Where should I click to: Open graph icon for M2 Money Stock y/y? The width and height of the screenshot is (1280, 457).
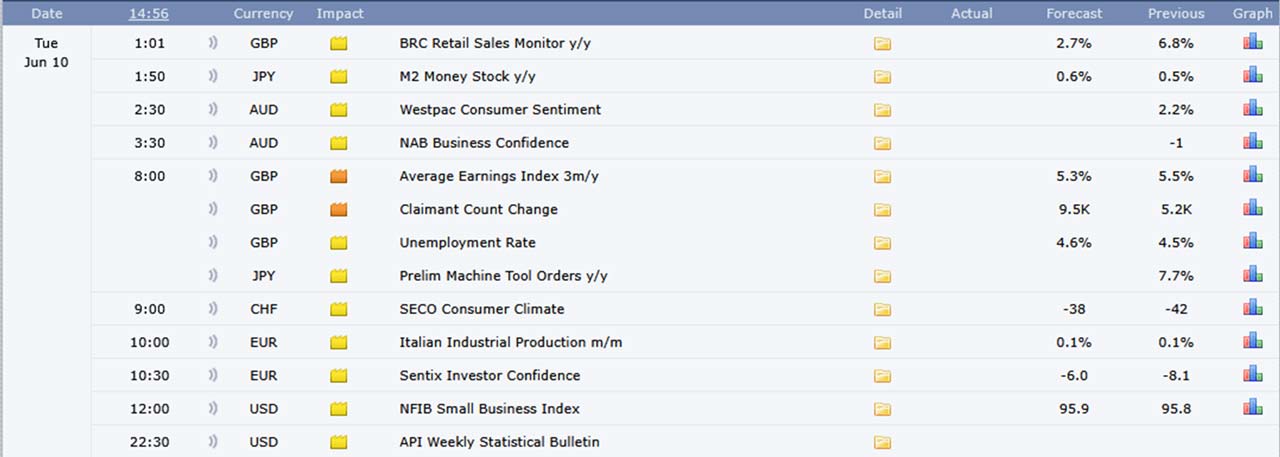pyautogui.click(x=1253, y=76)
